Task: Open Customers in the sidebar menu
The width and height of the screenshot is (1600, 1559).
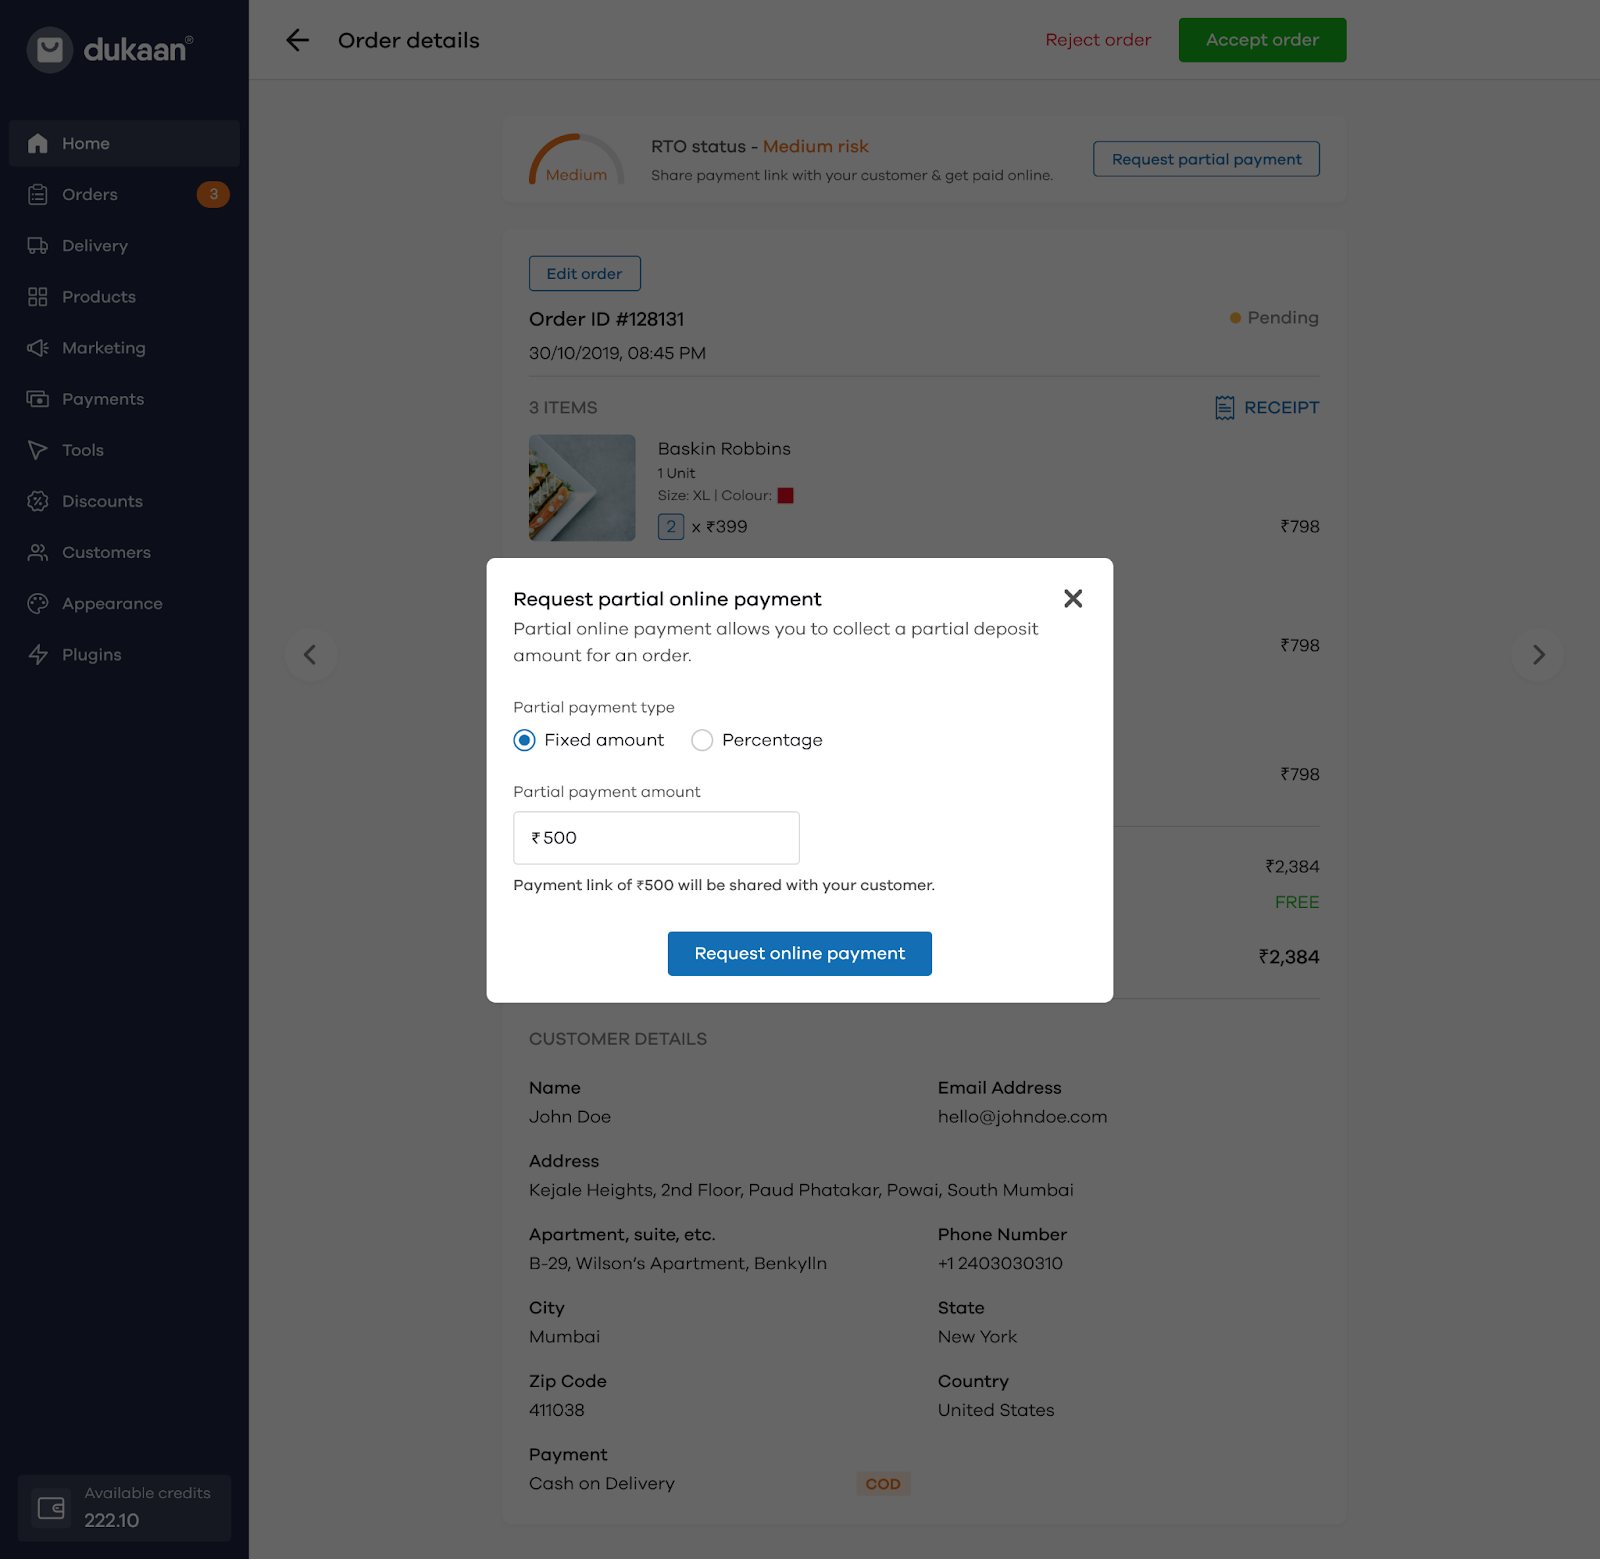Action: point(124,552)
